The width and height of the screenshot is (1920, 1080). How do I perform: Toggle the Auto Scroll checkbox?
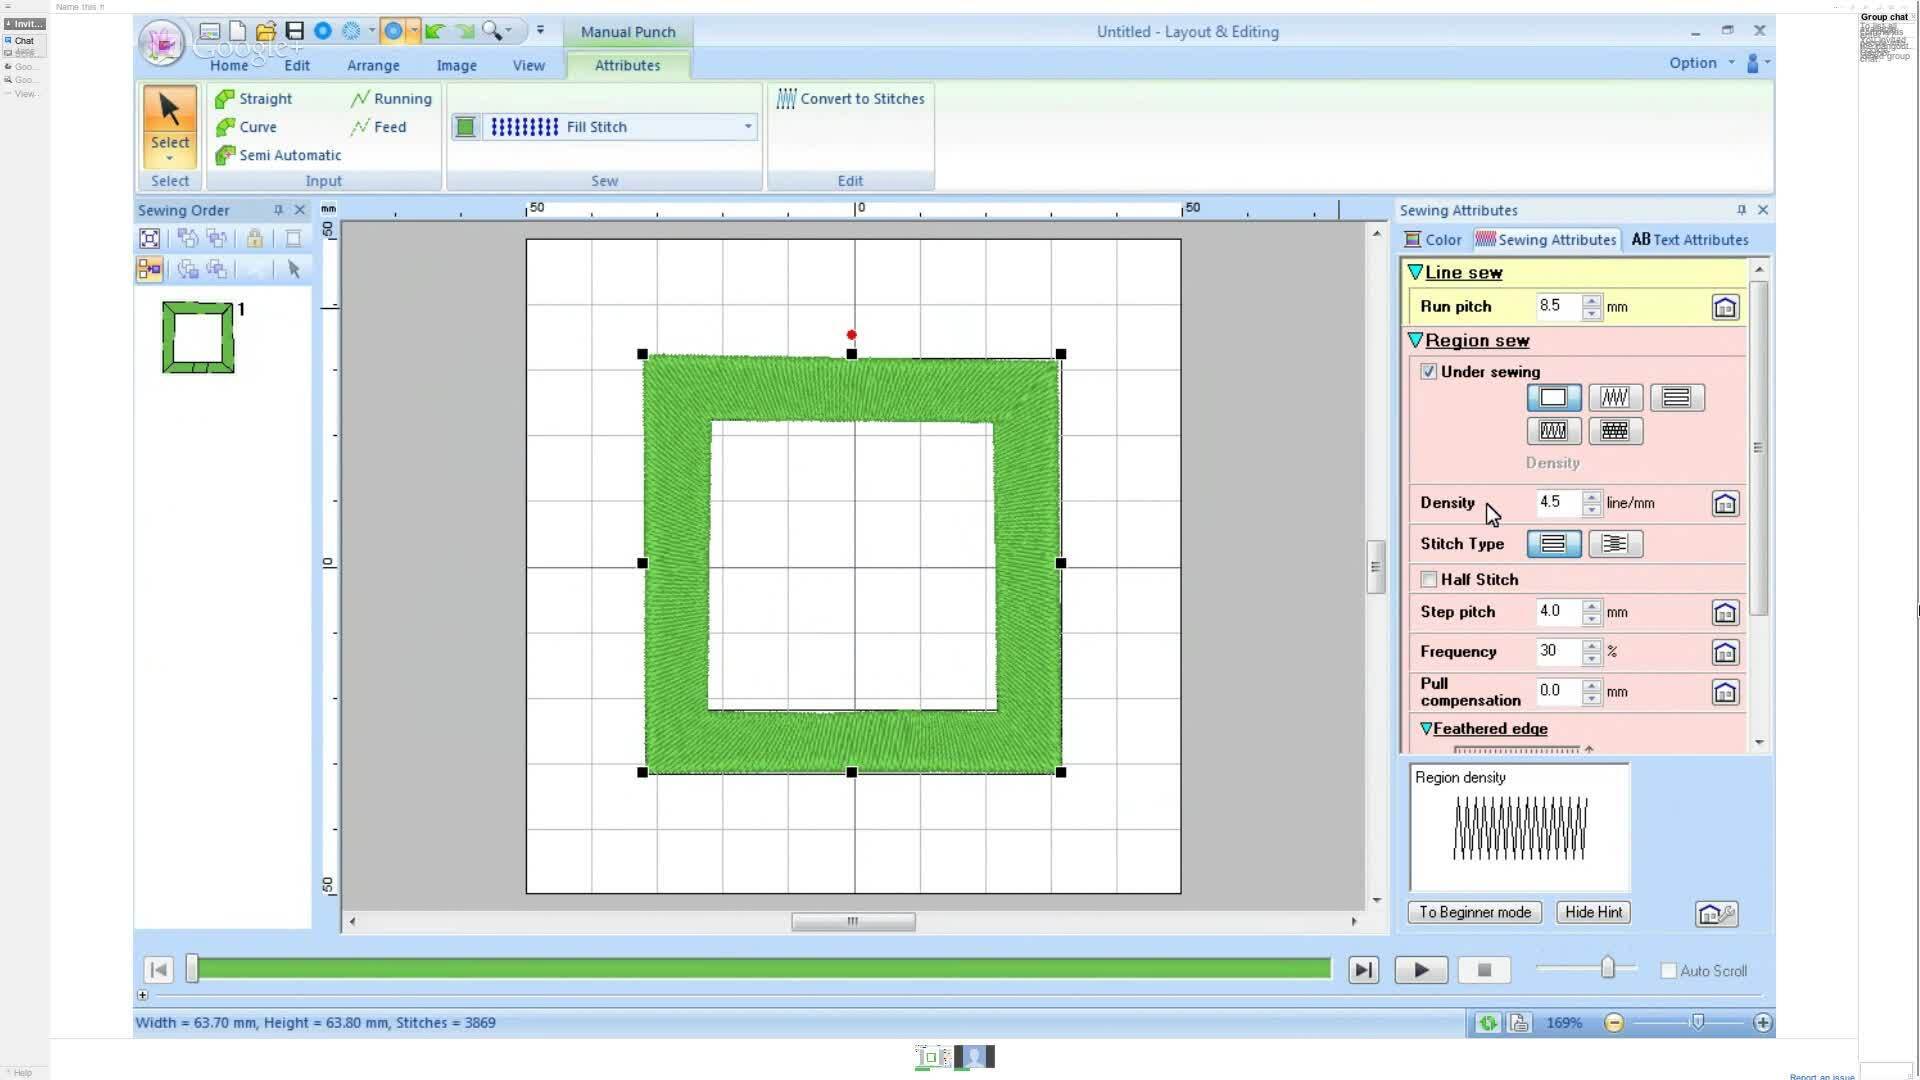pyautogui.click(x=1668, y=971)
